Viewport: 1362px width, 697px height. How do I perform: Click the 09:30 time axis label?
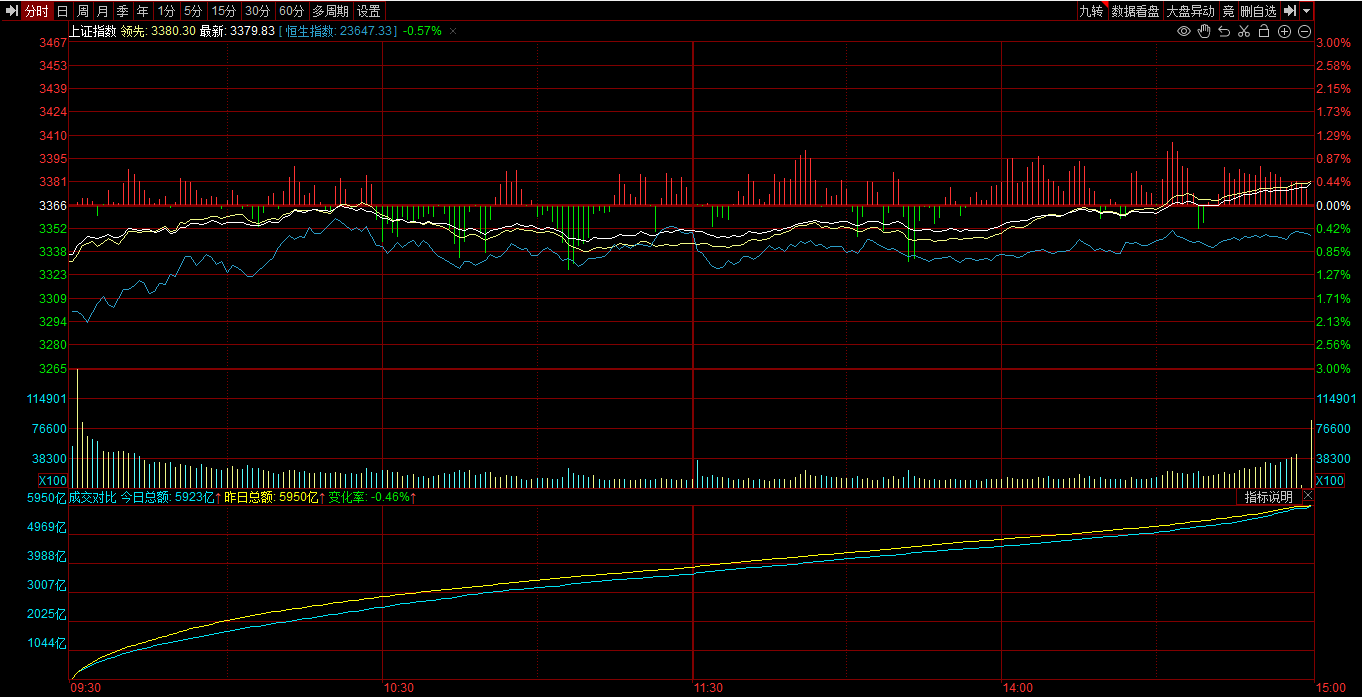[x=86, y=688]
